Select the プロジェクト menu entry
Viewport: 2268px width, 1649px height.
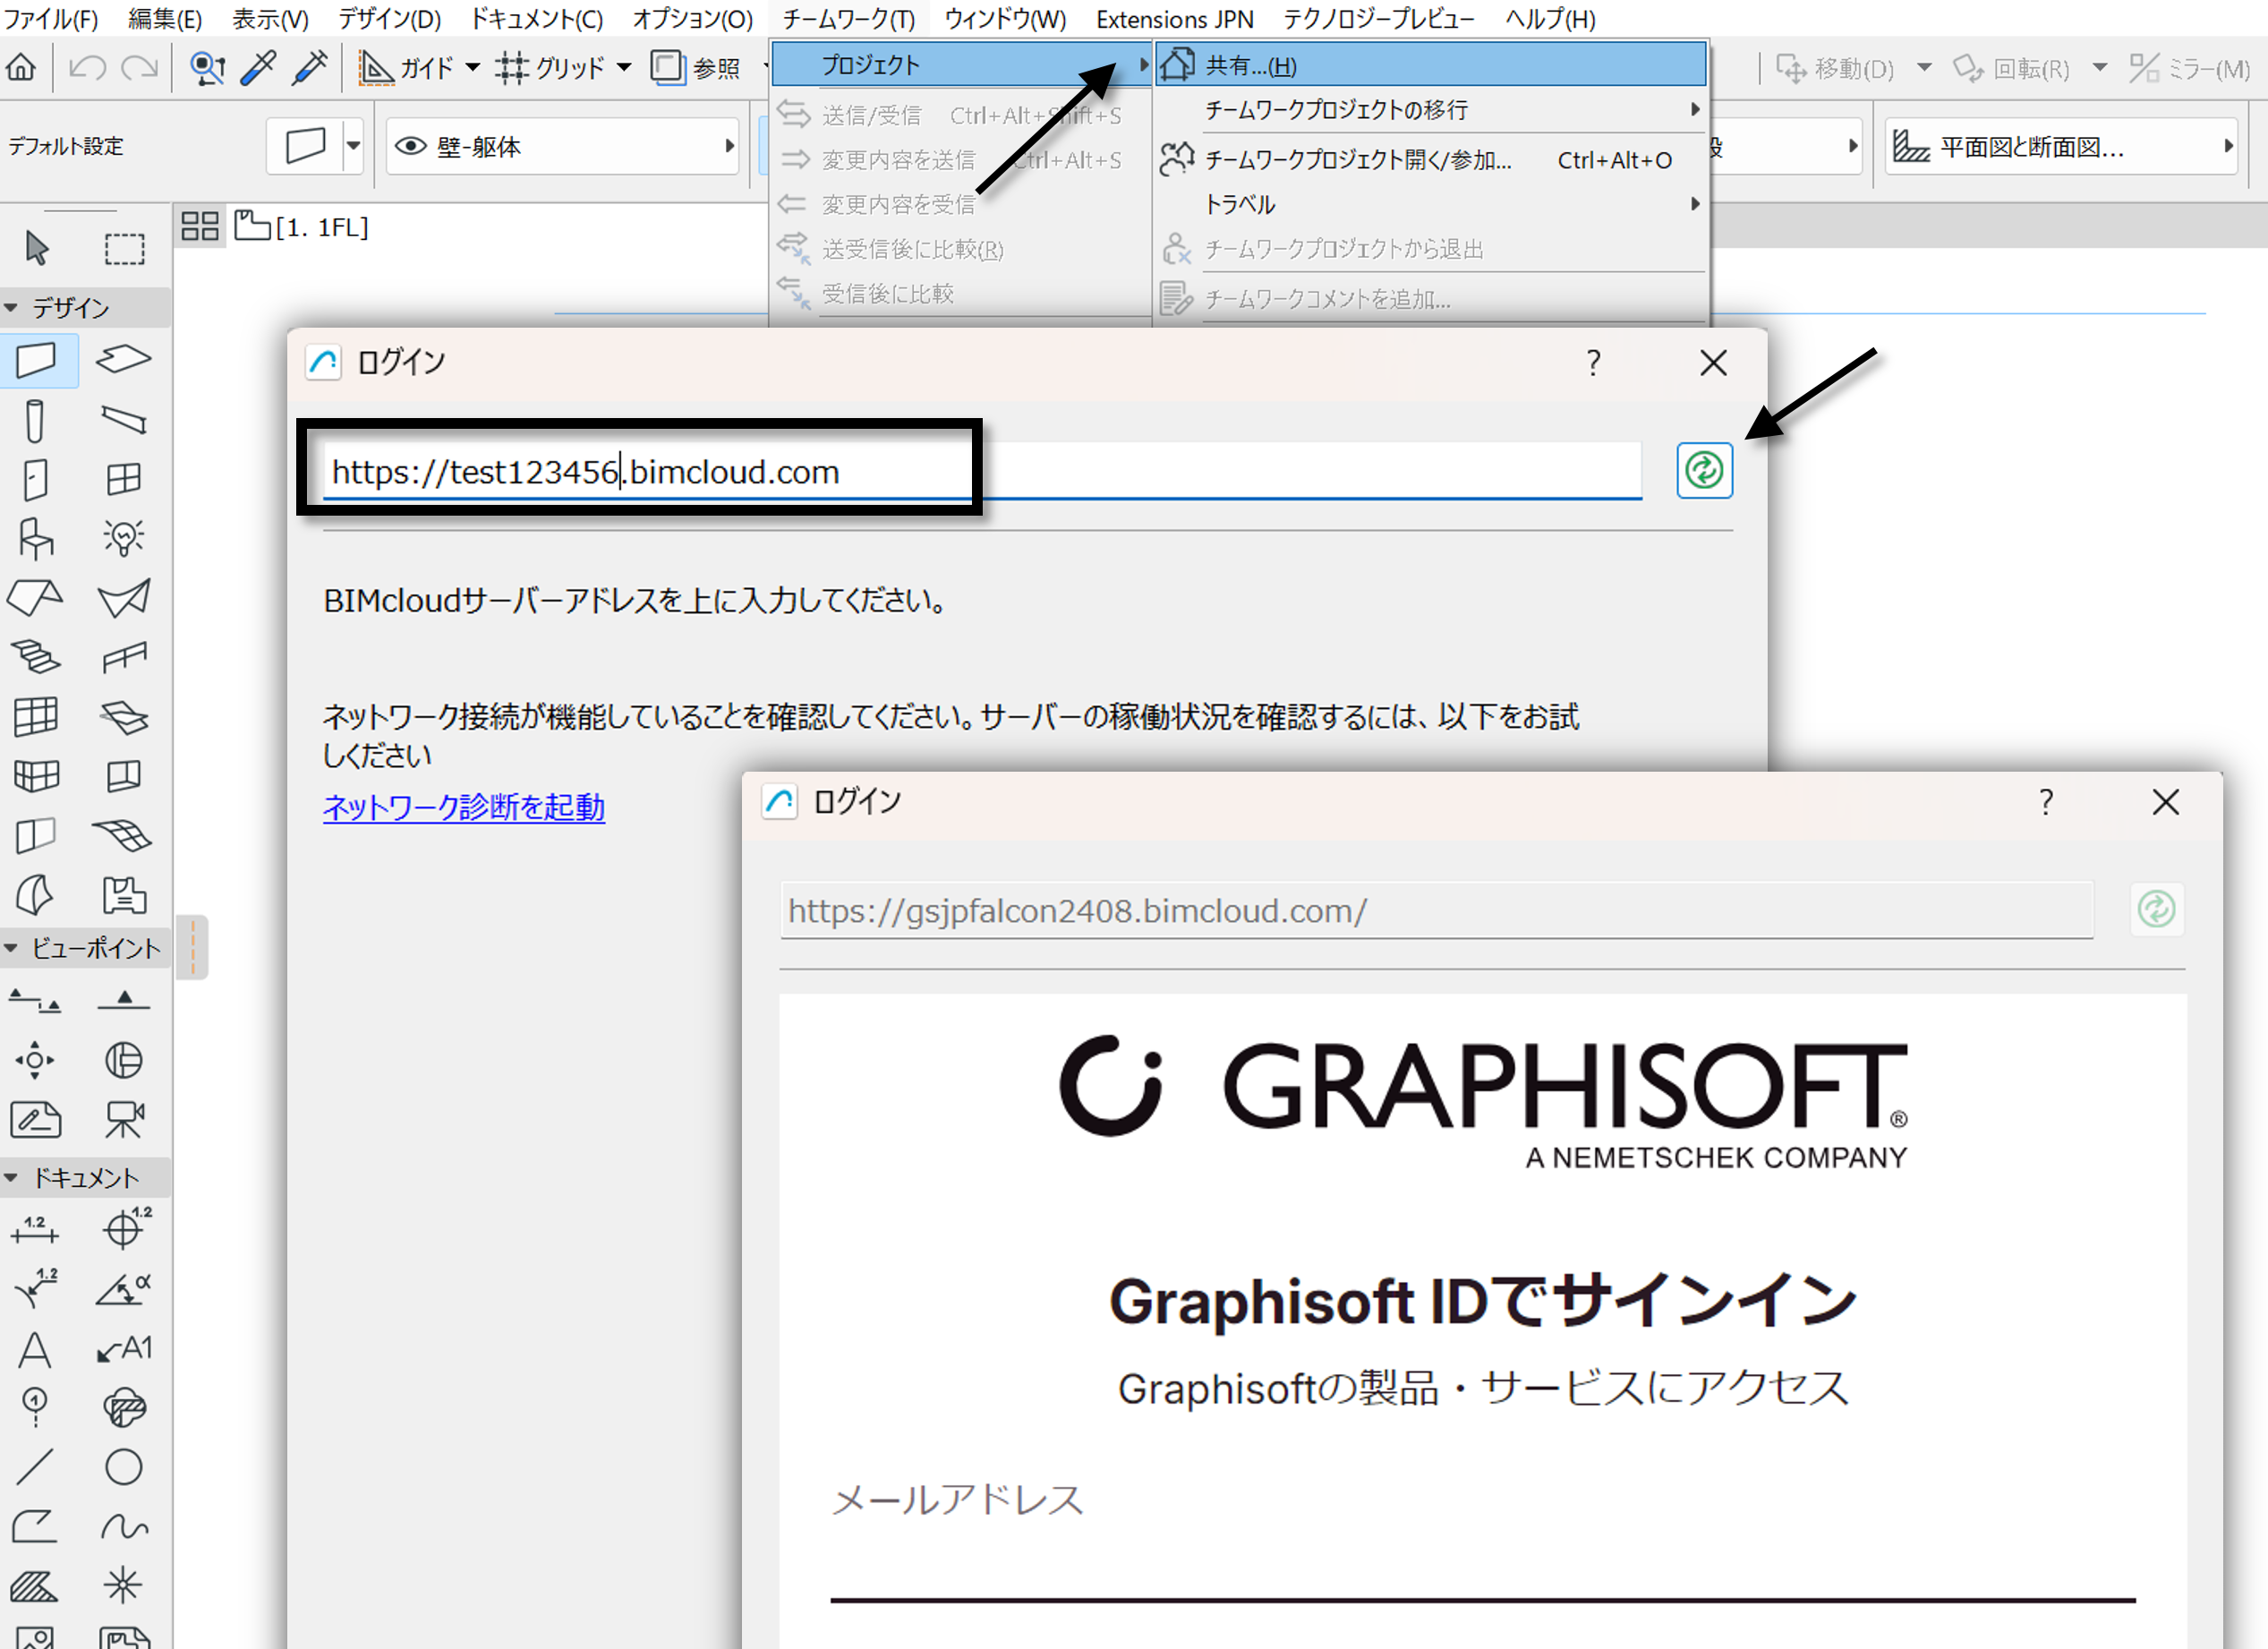point(962,65)
